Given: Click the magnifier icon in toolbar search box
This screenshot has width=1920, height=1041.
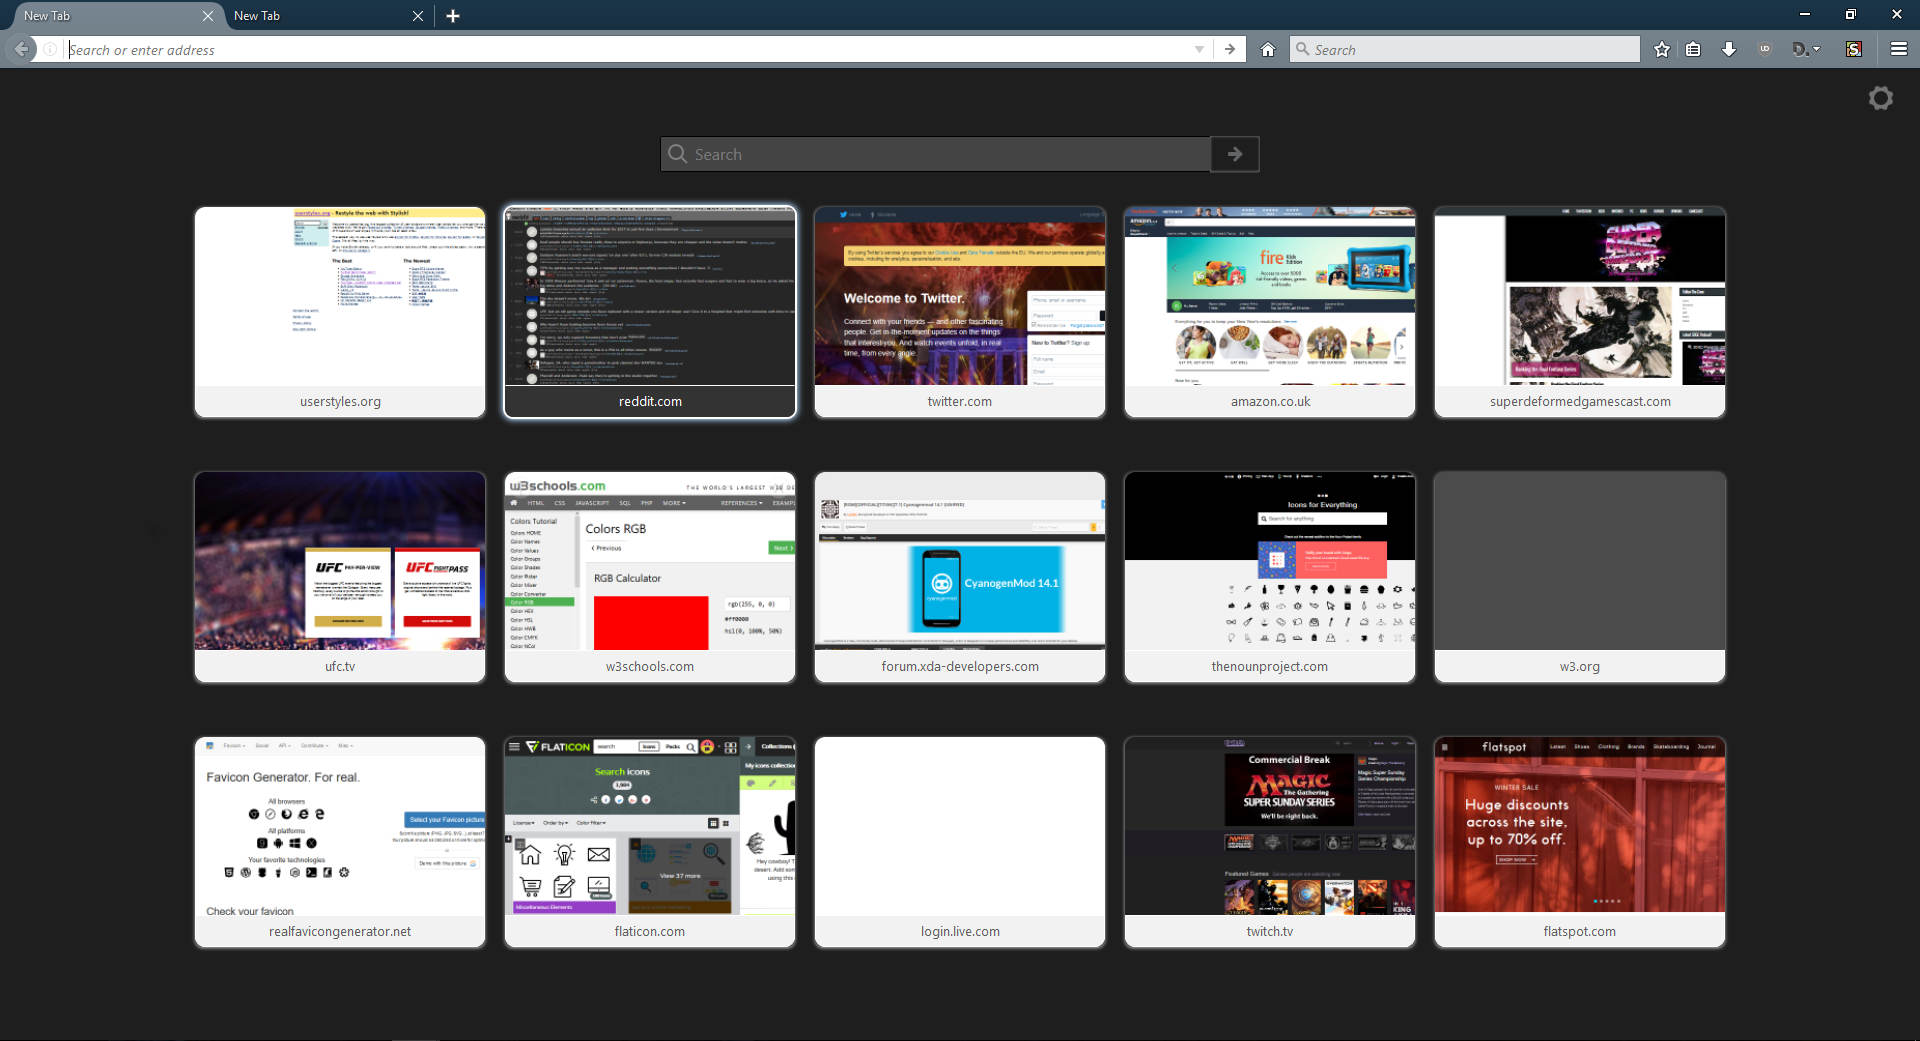Looking at the screenshot, I should [1302, 49].
